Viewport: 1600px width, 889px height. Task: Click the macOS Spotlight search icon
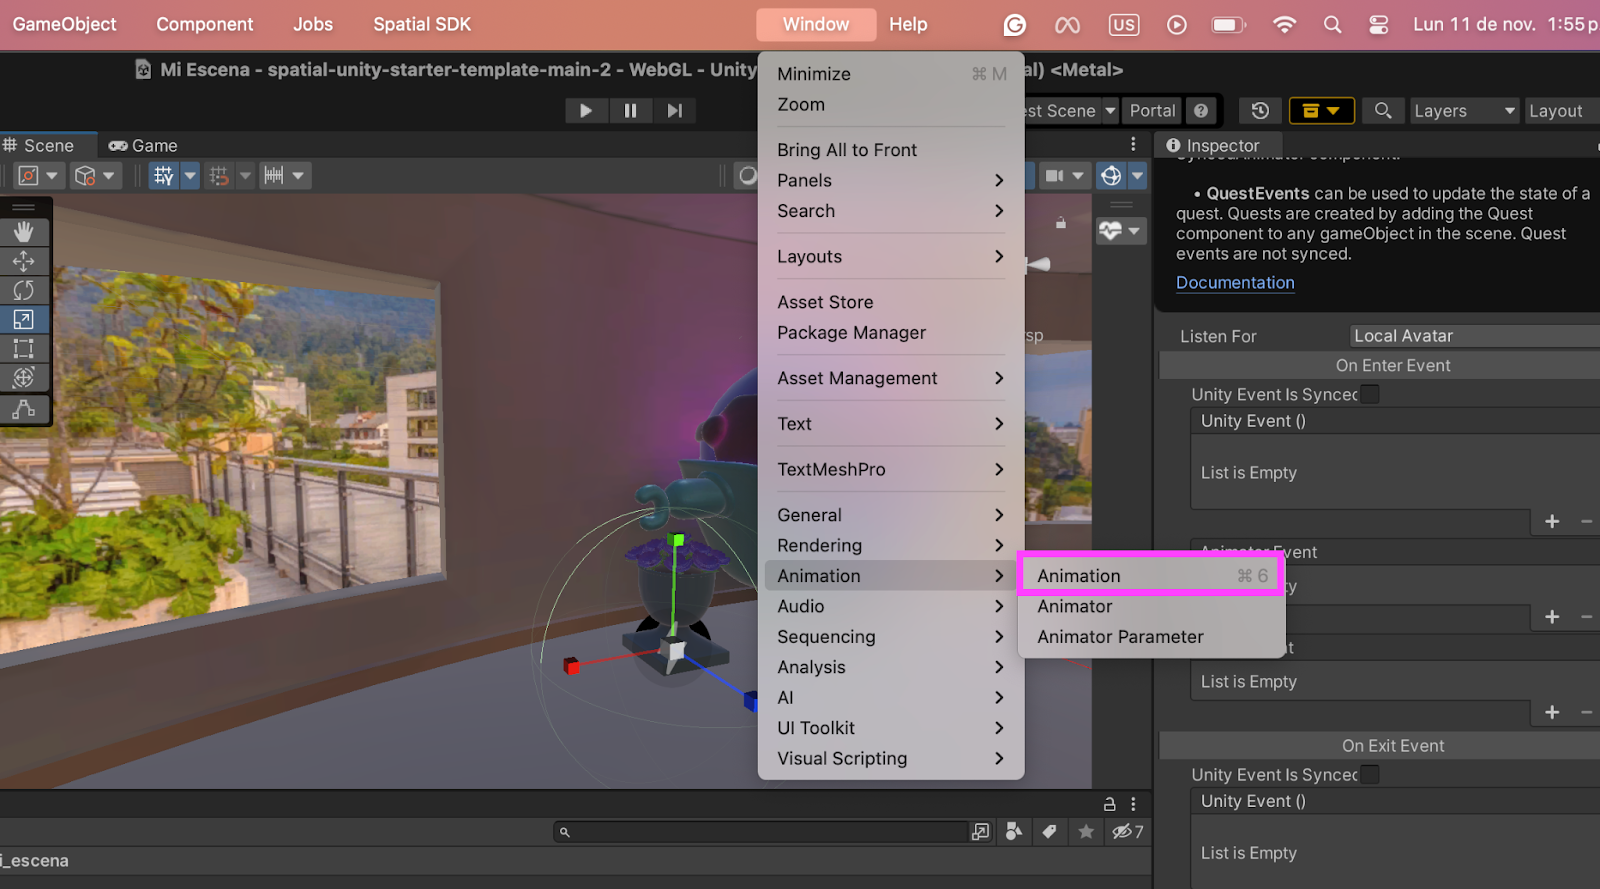(1332, 24)
